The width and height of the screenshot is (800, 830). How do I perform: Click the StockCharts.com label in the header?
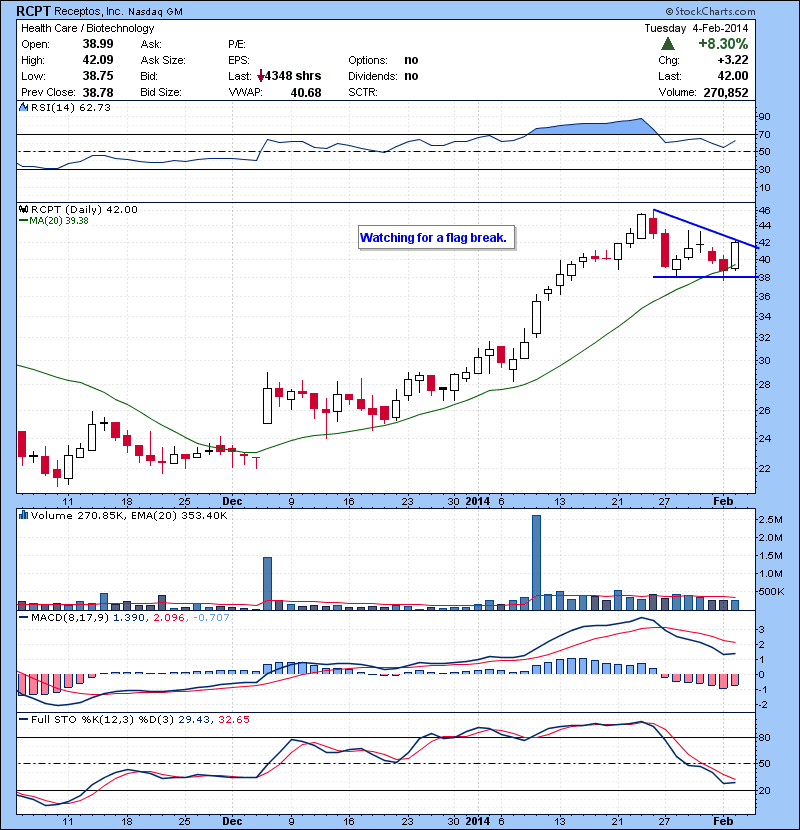pos(710,11)
